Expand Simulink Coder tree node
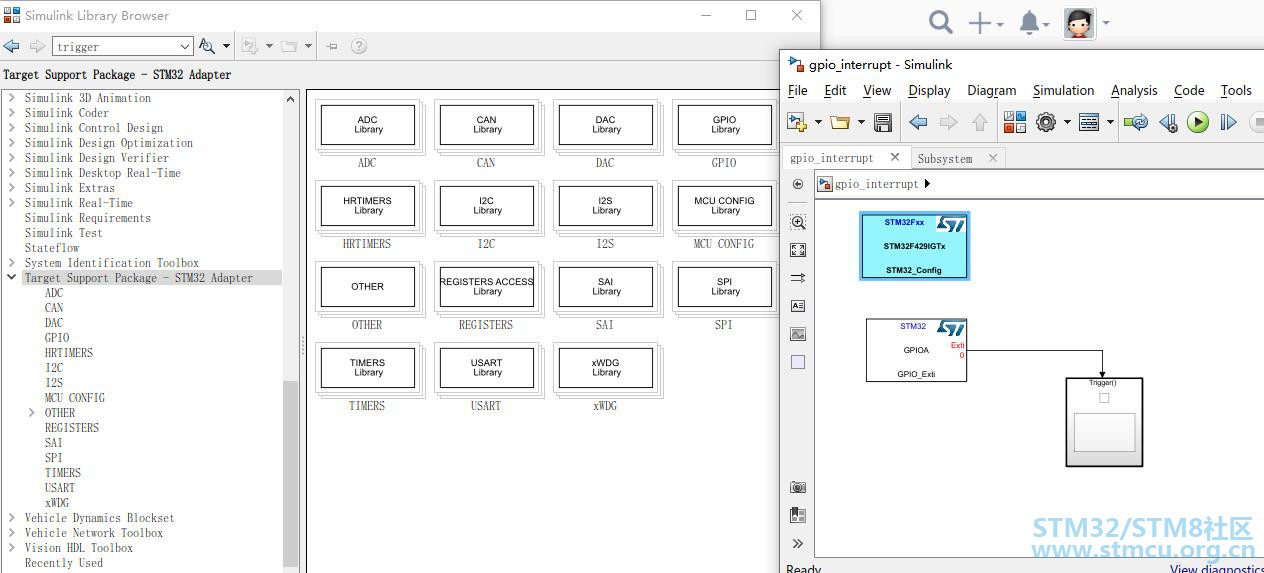1264x573 pixels. coord(12,113)
